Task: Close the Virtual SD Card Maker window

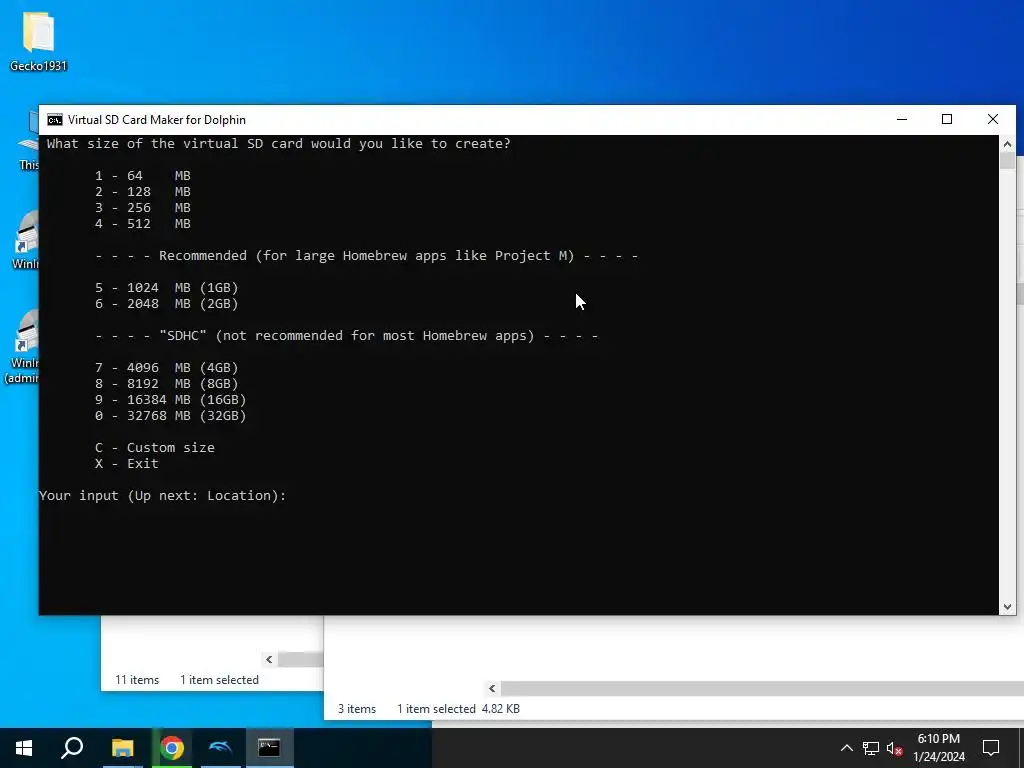Action: (x=993, y=120)
